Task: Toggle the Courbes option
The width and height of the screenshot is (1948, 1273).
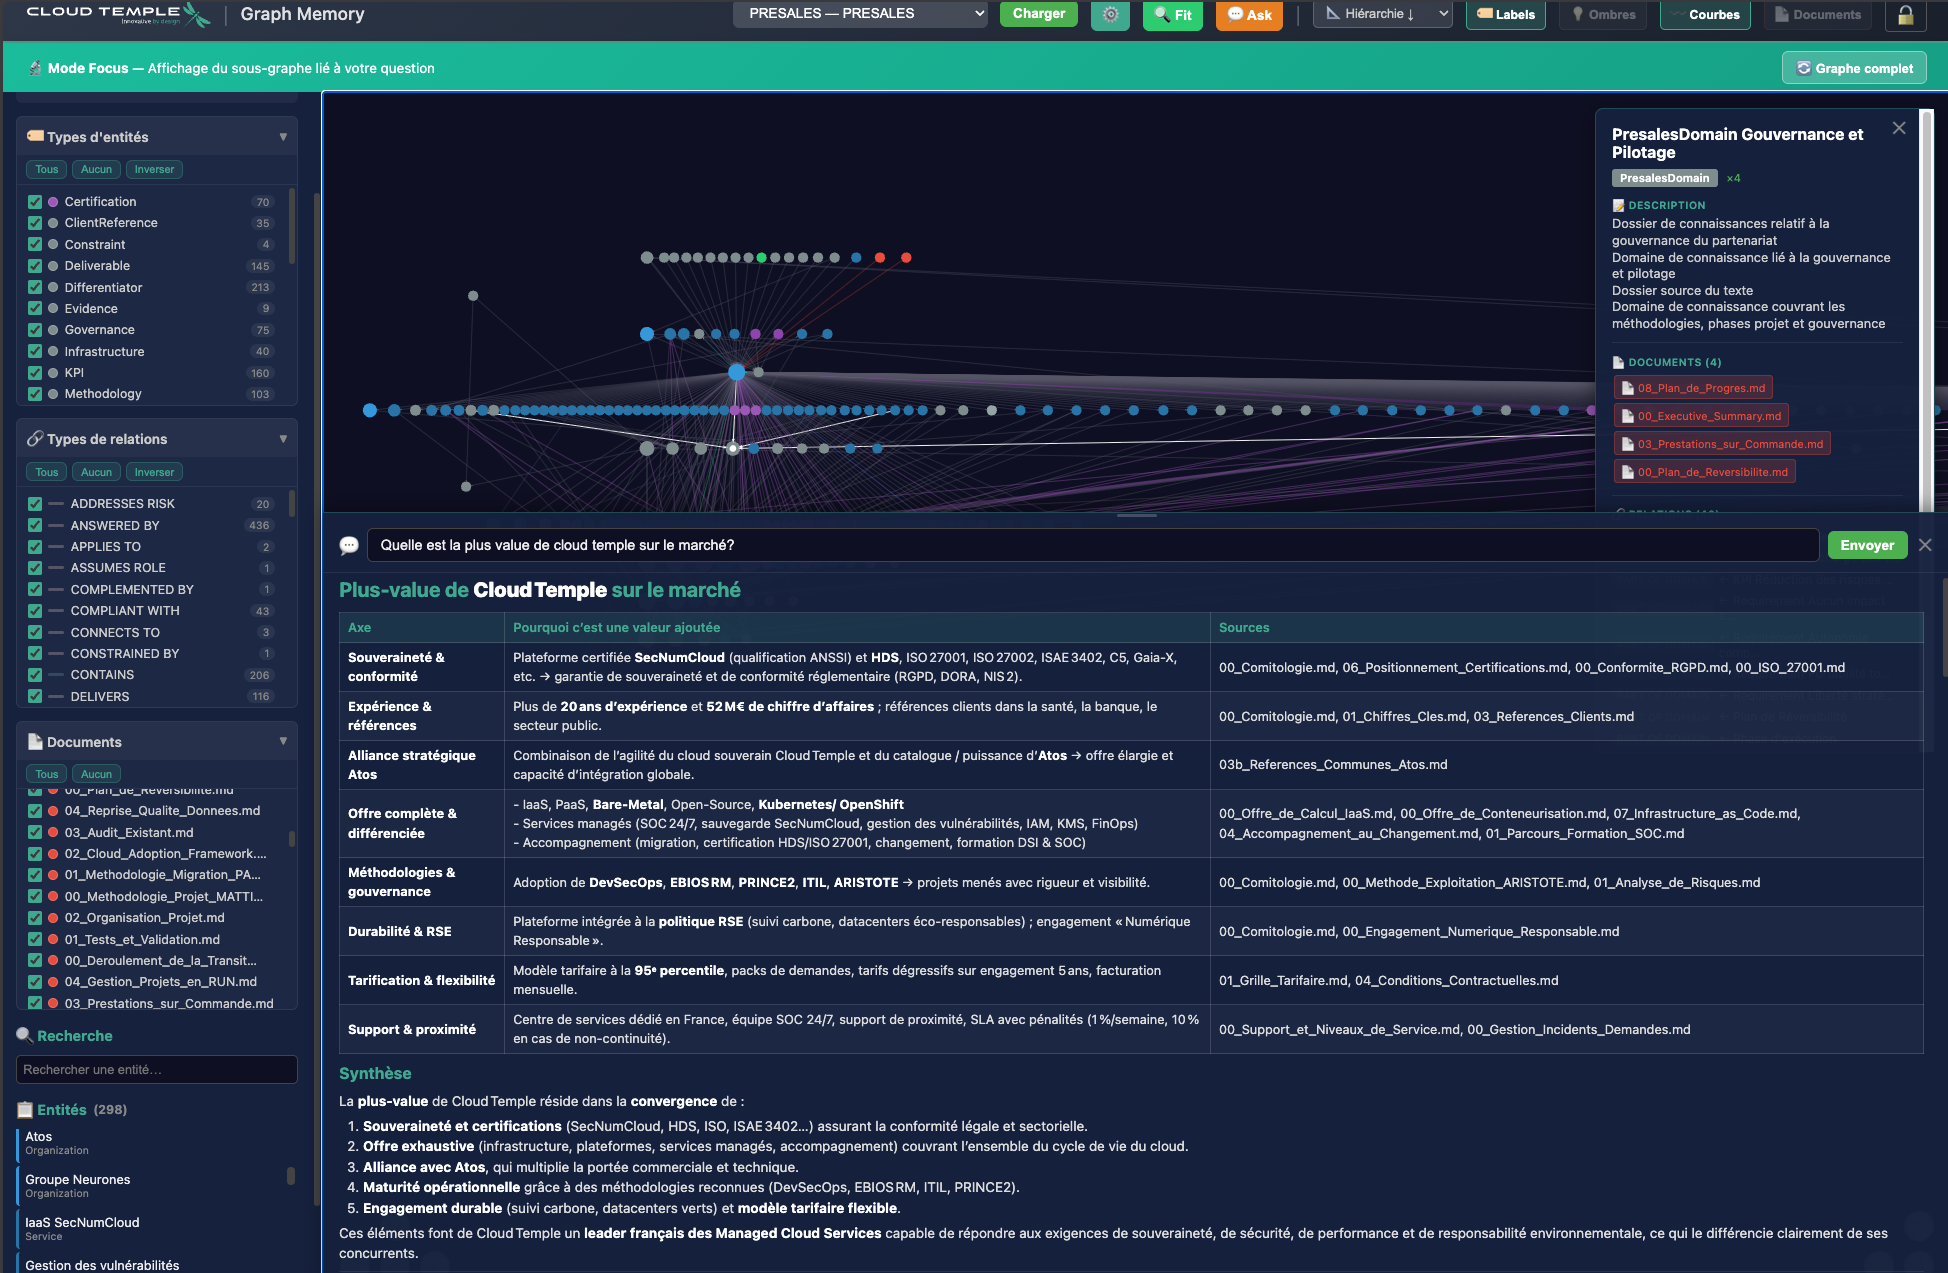Action: click(x=1705, y=15)
